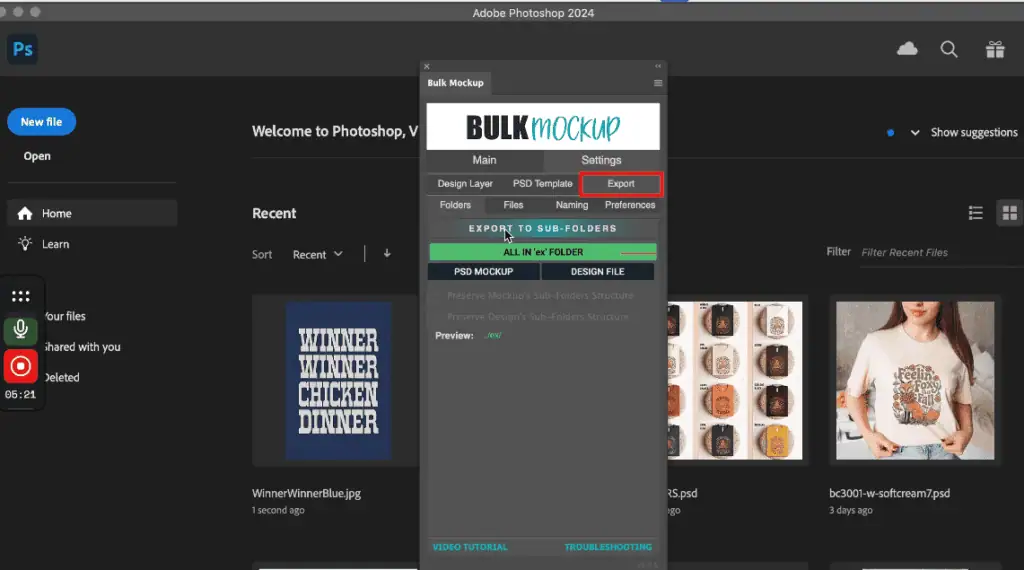This screenshot has height=570, width=1024.
Task: Collapse the Bulk Mockup panel with double arrows
Action: 658,66
